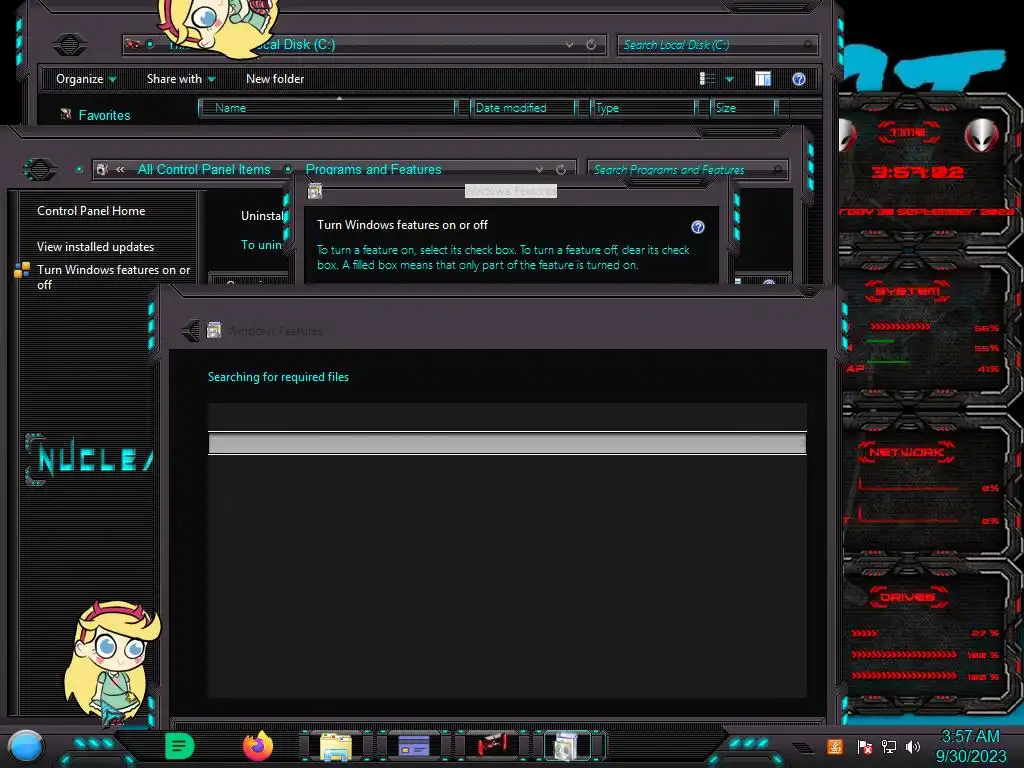Open View installed updates link

(x=95, y=247)
